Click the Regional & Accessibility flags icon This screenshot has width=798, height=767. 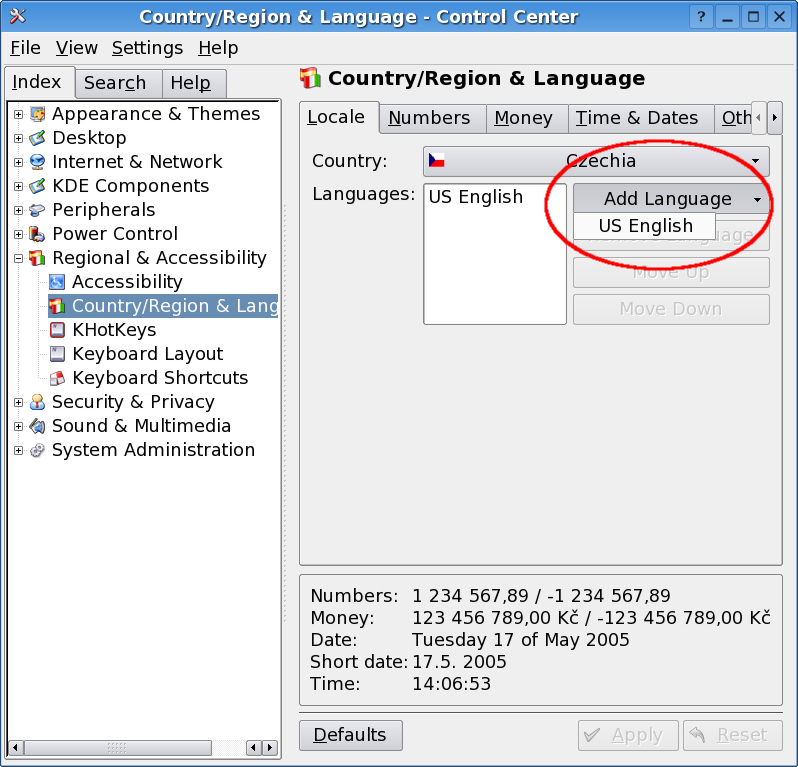click(37, 258)
